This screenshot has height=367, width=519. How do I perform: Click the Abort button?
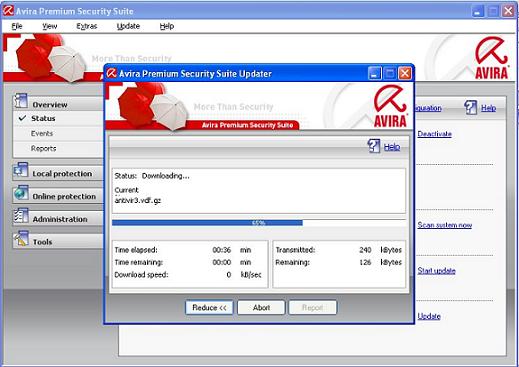261,307
